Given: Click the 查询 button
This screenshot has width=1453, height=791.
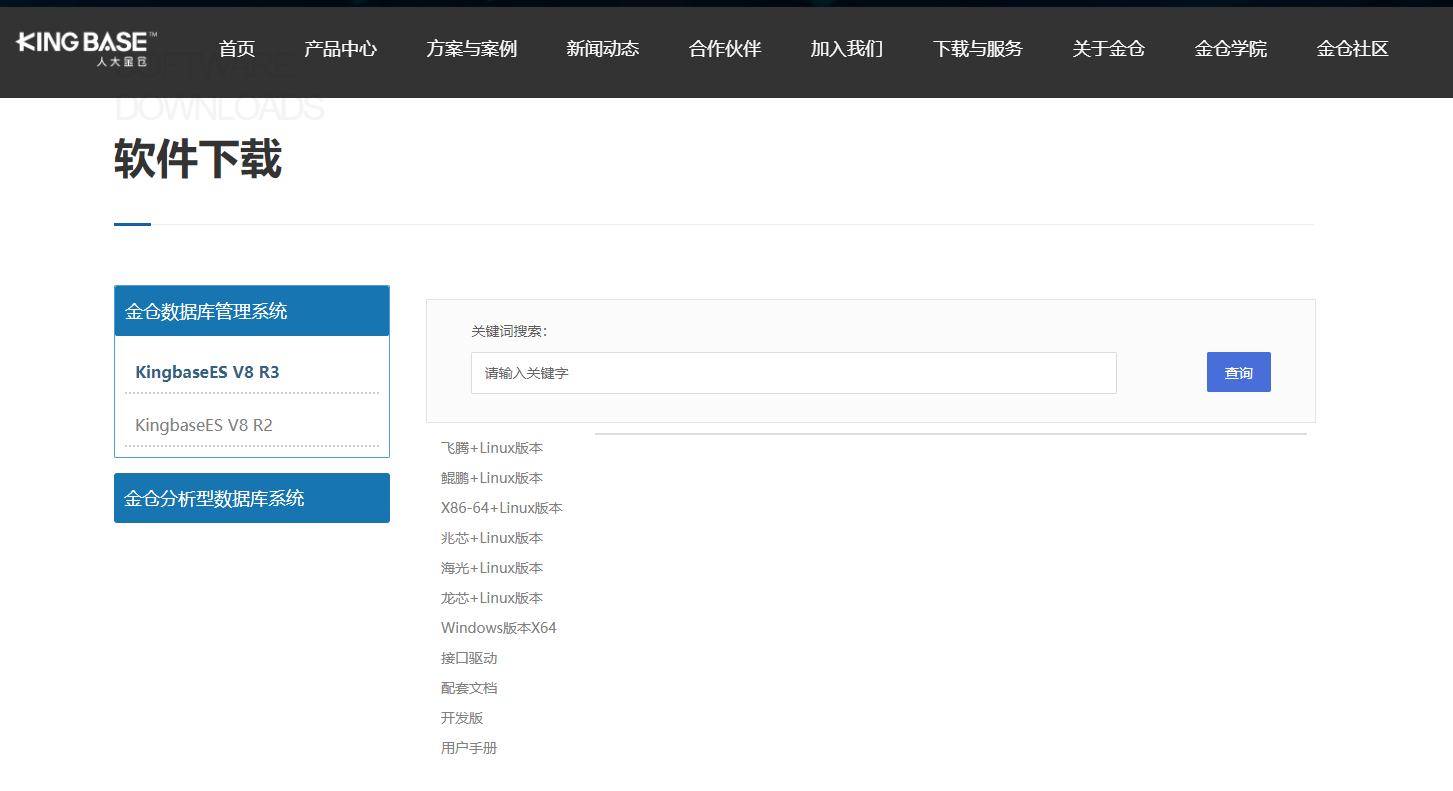Looking at the screenshot, I should (1238, 372).
